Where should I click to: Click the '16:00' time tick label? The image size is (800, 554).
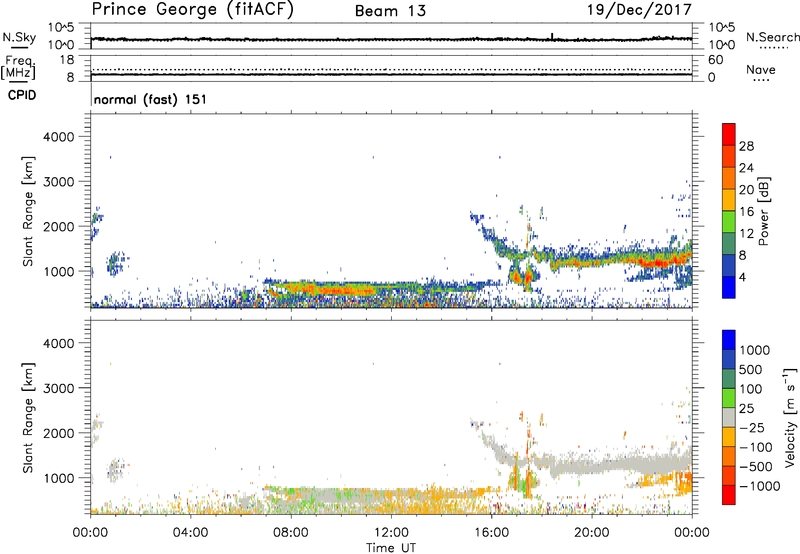coord(491,533)
